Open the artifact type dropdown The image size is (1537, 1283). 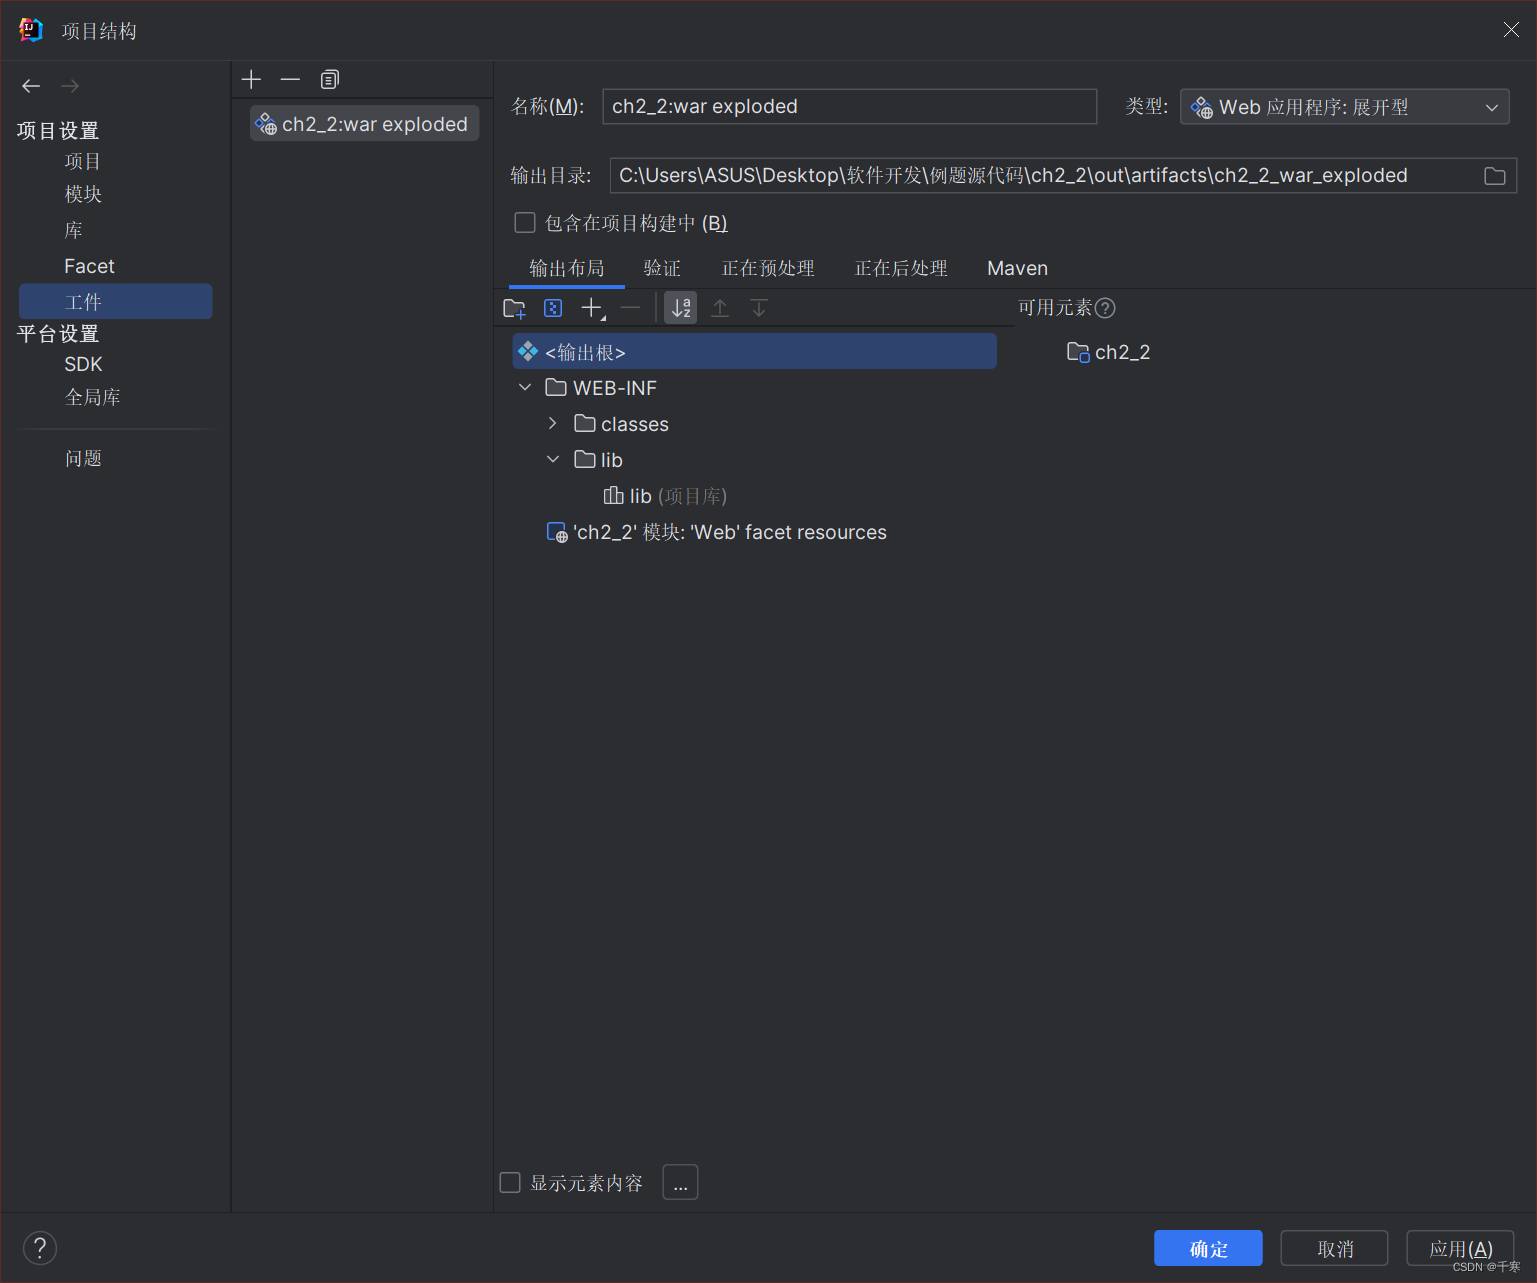pyautogui.click(x=1344, y=107)
